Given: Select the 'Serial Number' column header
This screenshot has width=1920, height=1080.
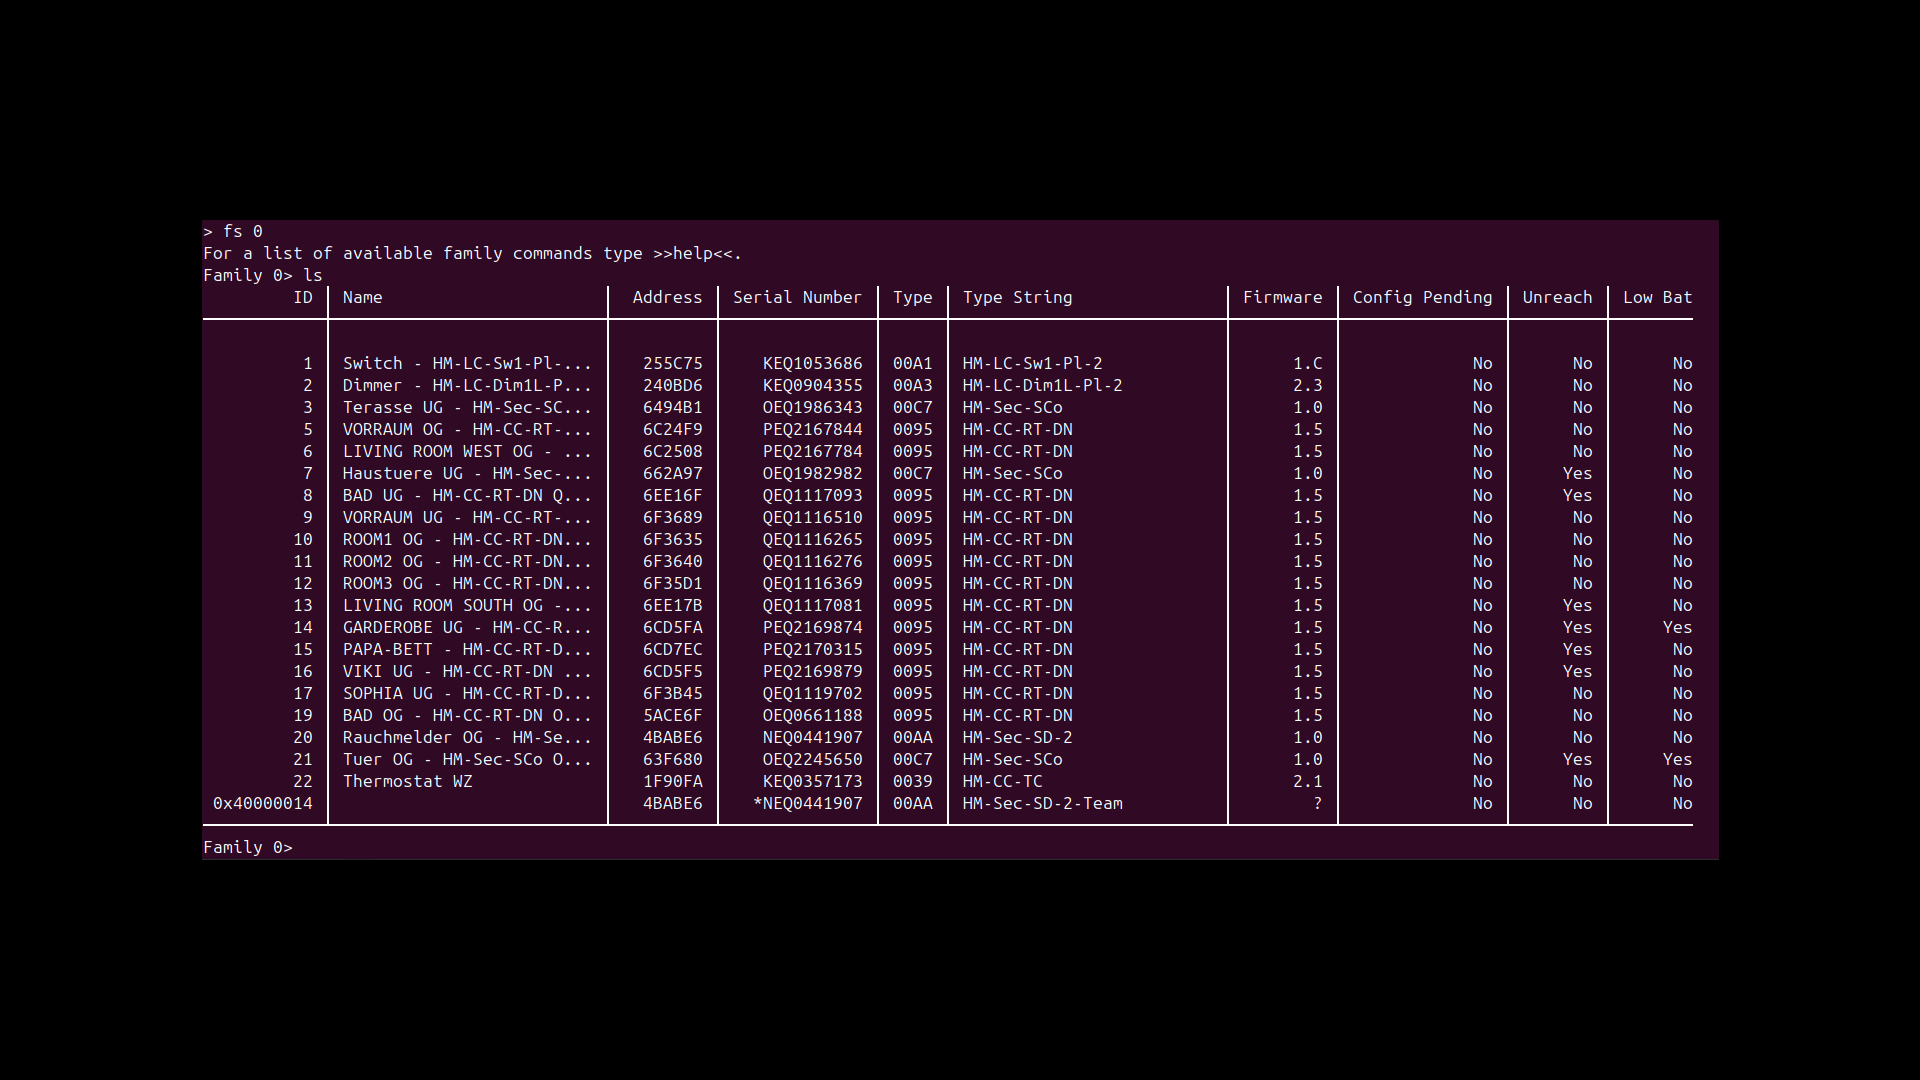Looking at the screenshot, I should [797, 297].
